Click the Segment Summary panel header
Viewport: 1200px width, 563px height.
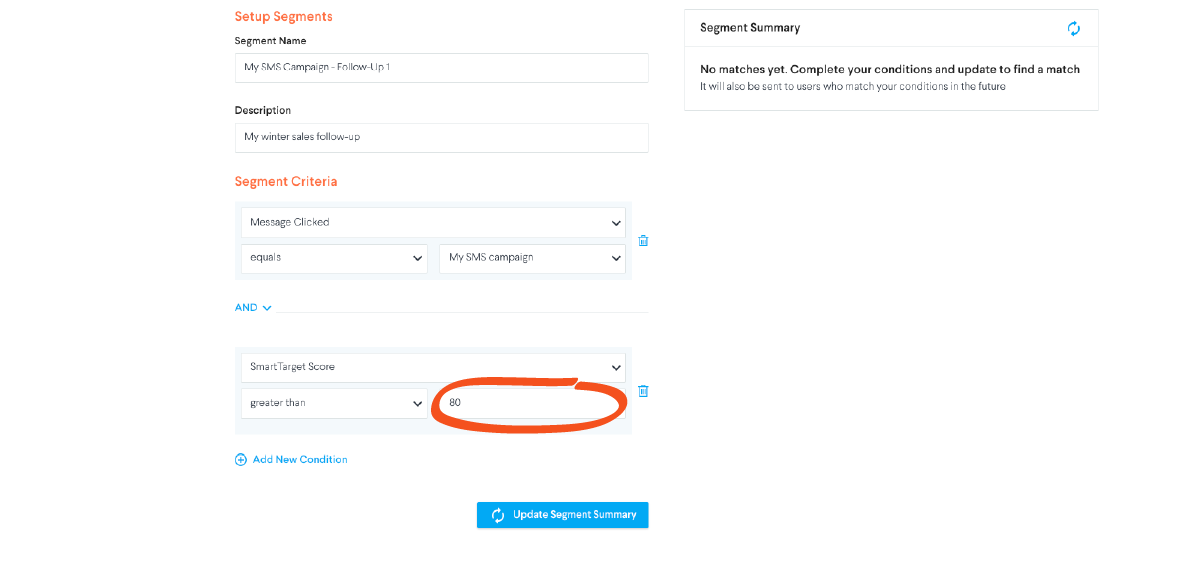pos(891,29)
